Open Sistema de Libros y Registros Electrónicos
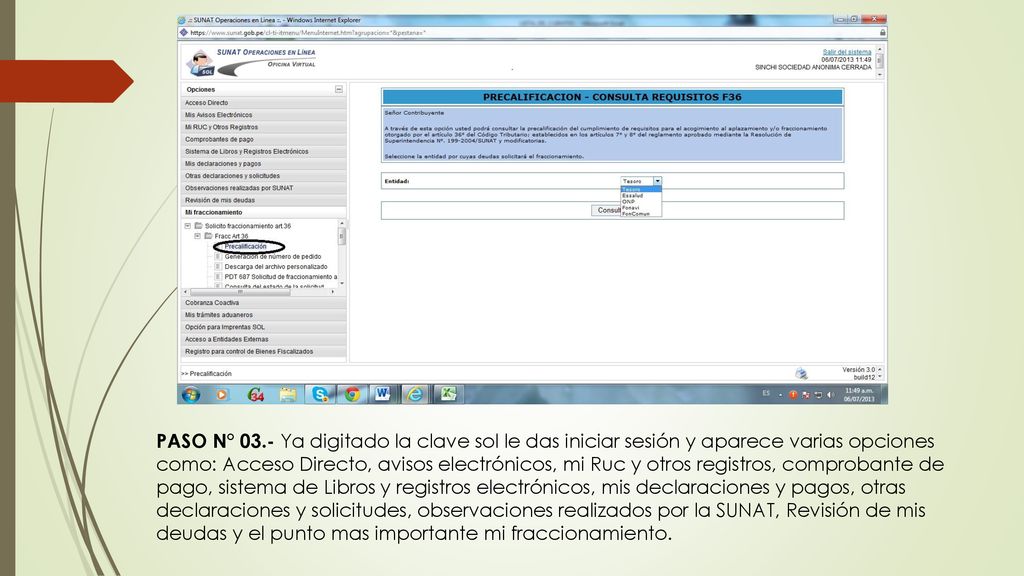The image size is (1024, 576). pos(264,152)
